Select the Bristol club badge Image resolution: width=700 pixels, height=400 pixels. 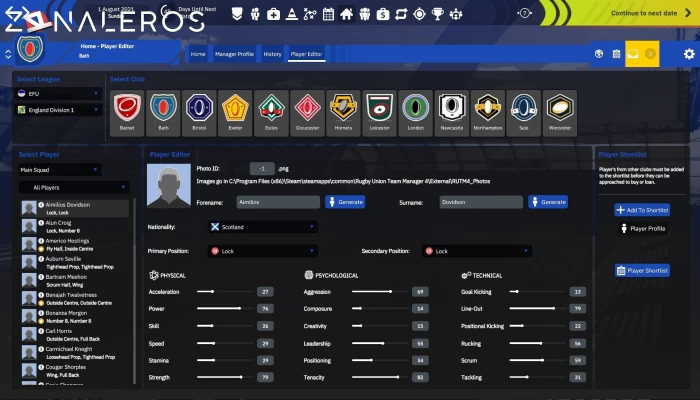pyautogui.click(x=199, y=113)
